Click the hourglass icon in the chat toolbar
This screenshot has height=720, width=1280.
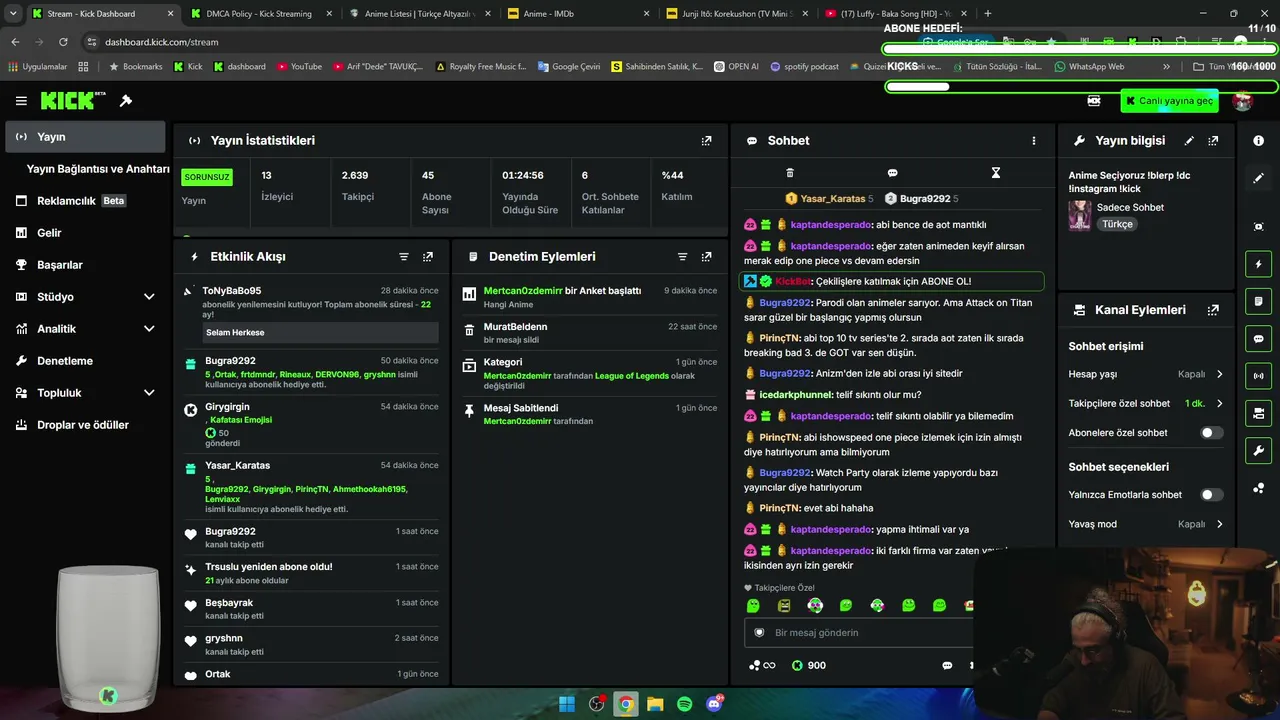996,173
